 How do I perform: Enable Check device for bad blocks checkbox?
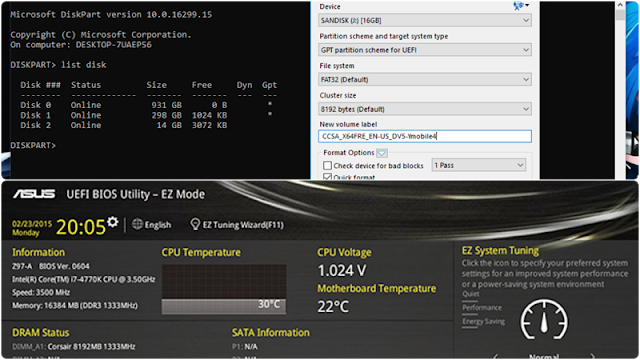[327, 165]
